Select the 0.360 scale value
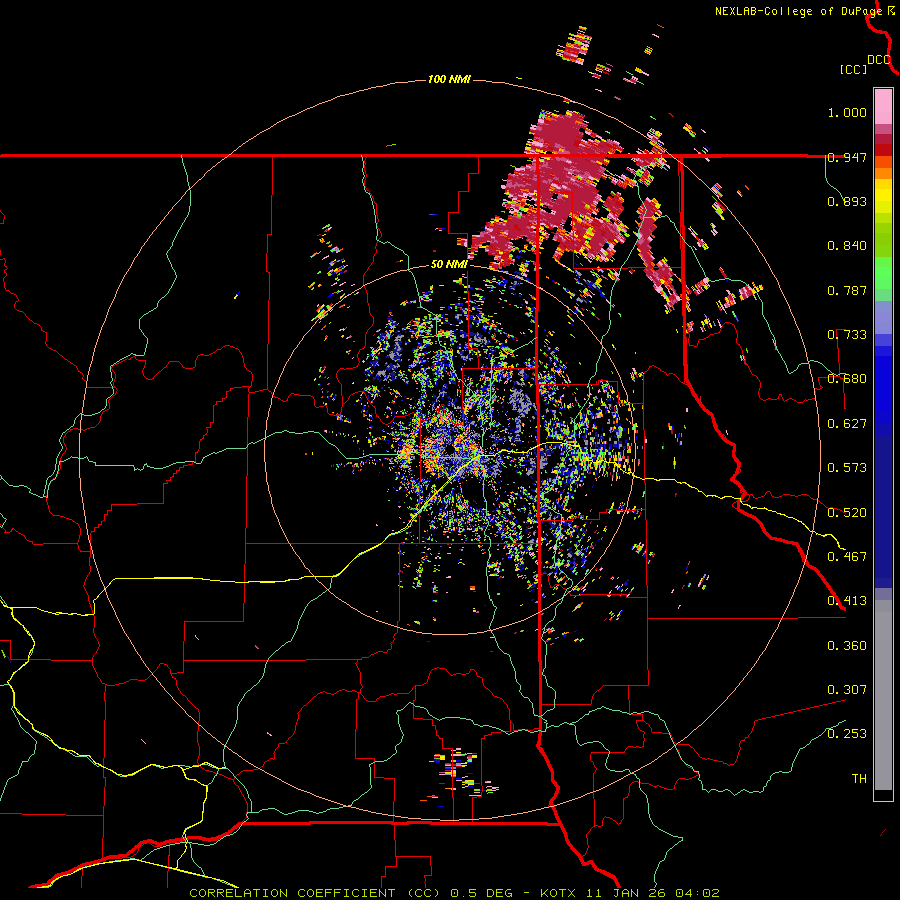Screen dimensions: 900x900 tap(847, 645)
